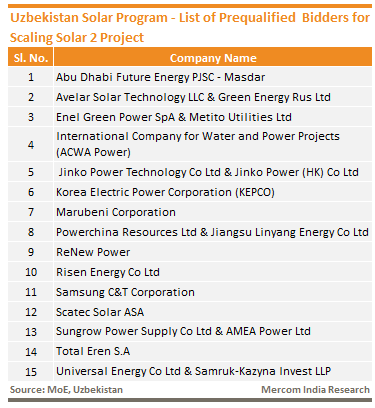The image size is (375, 408).
Task: Click the 'Mercom India Research' credit
Action: (315, 390)
